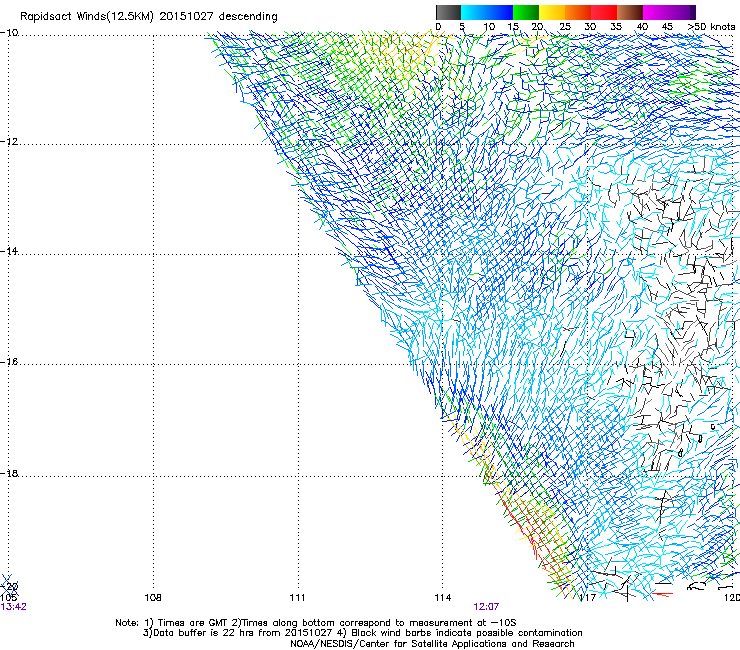Click the yellow 20-25 knots legend swatch

pyautogui.click(x=552, y=12)
